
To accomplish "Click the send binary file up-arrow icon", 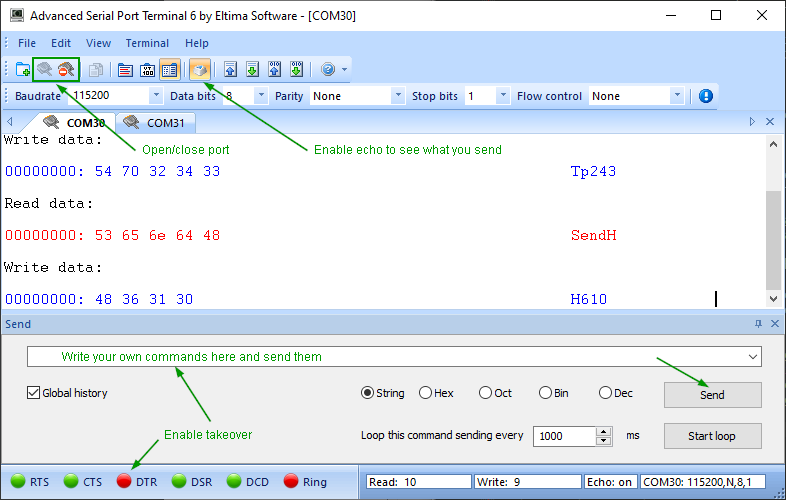I will [x=274, y=69].
